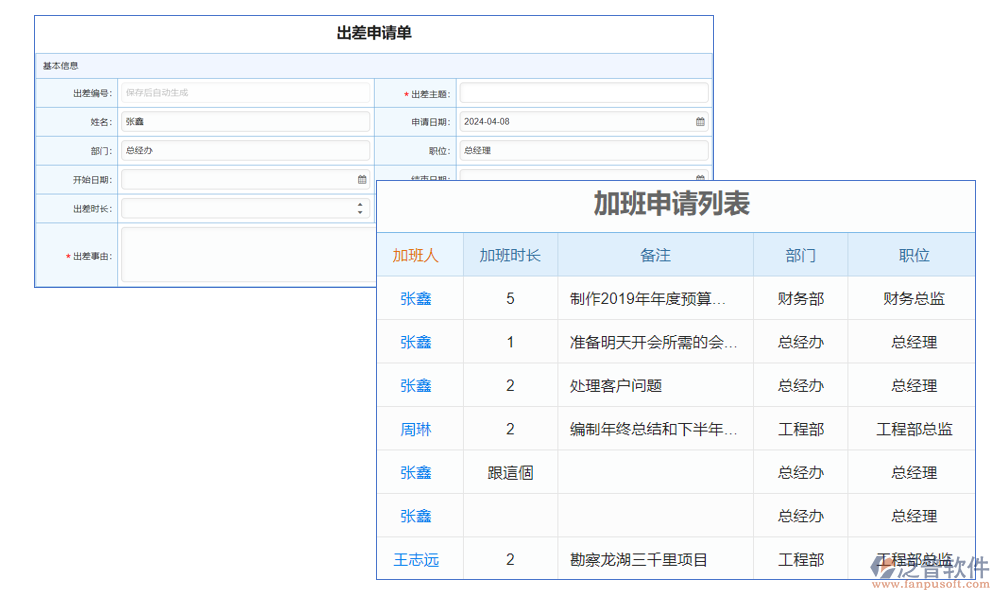Image resolution: width=1000 pixels, height=600 pixels.
Task: Click the 备注 column header
Action: click(x=655, y=255)
